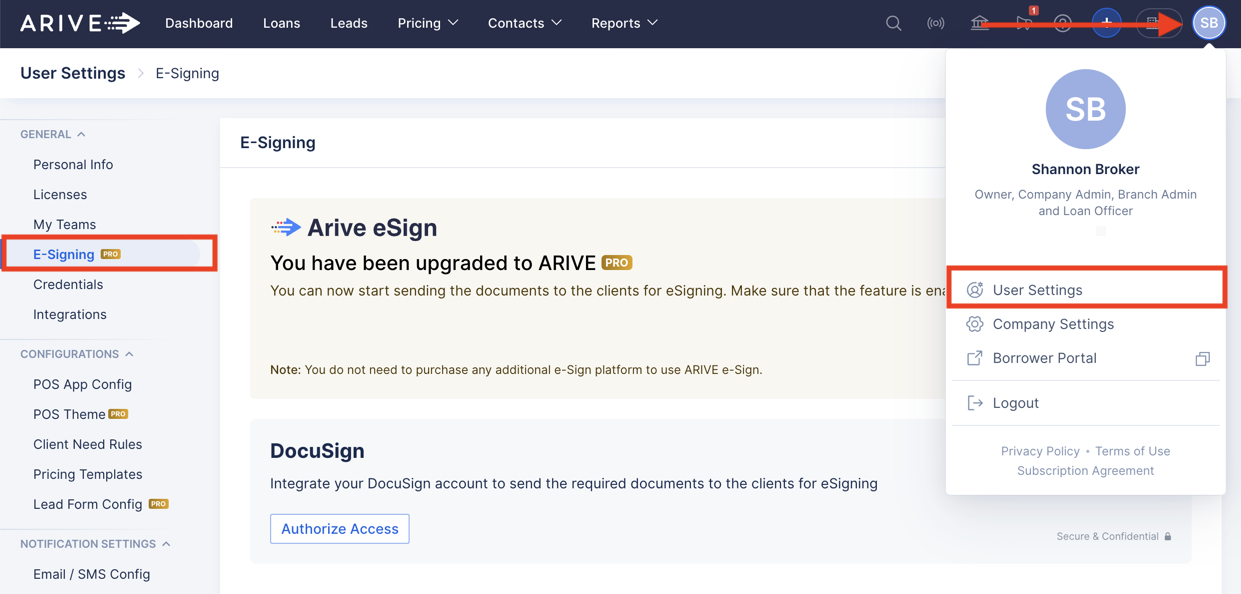Open the help question mark icon
The image size is (1241, 594).
[1063, 23]
